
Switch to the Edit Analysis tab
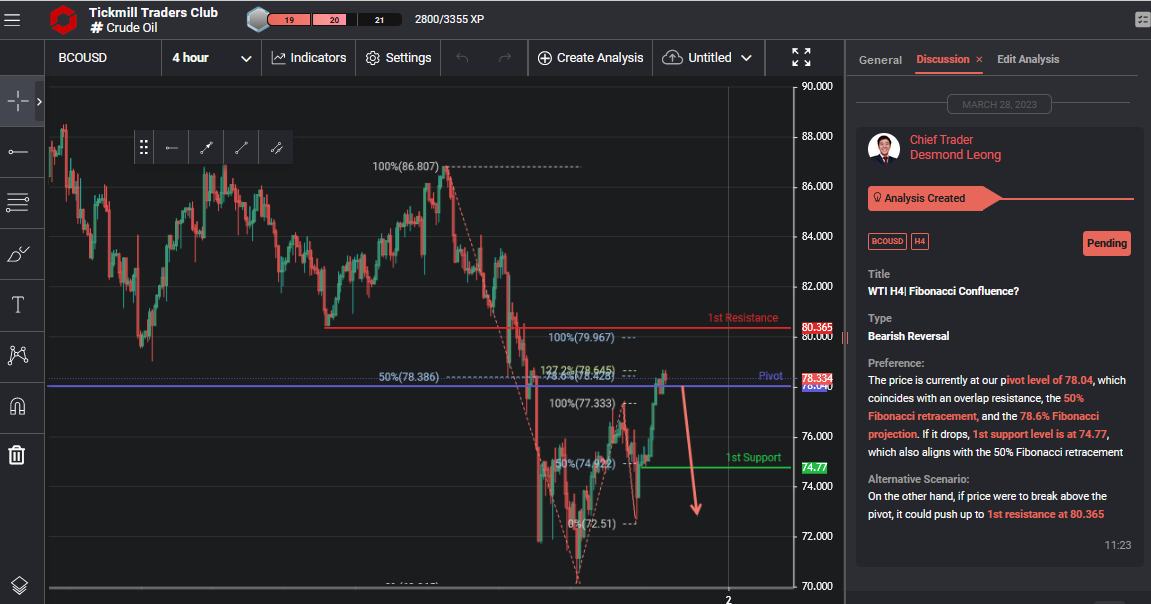click(1028, 59)
